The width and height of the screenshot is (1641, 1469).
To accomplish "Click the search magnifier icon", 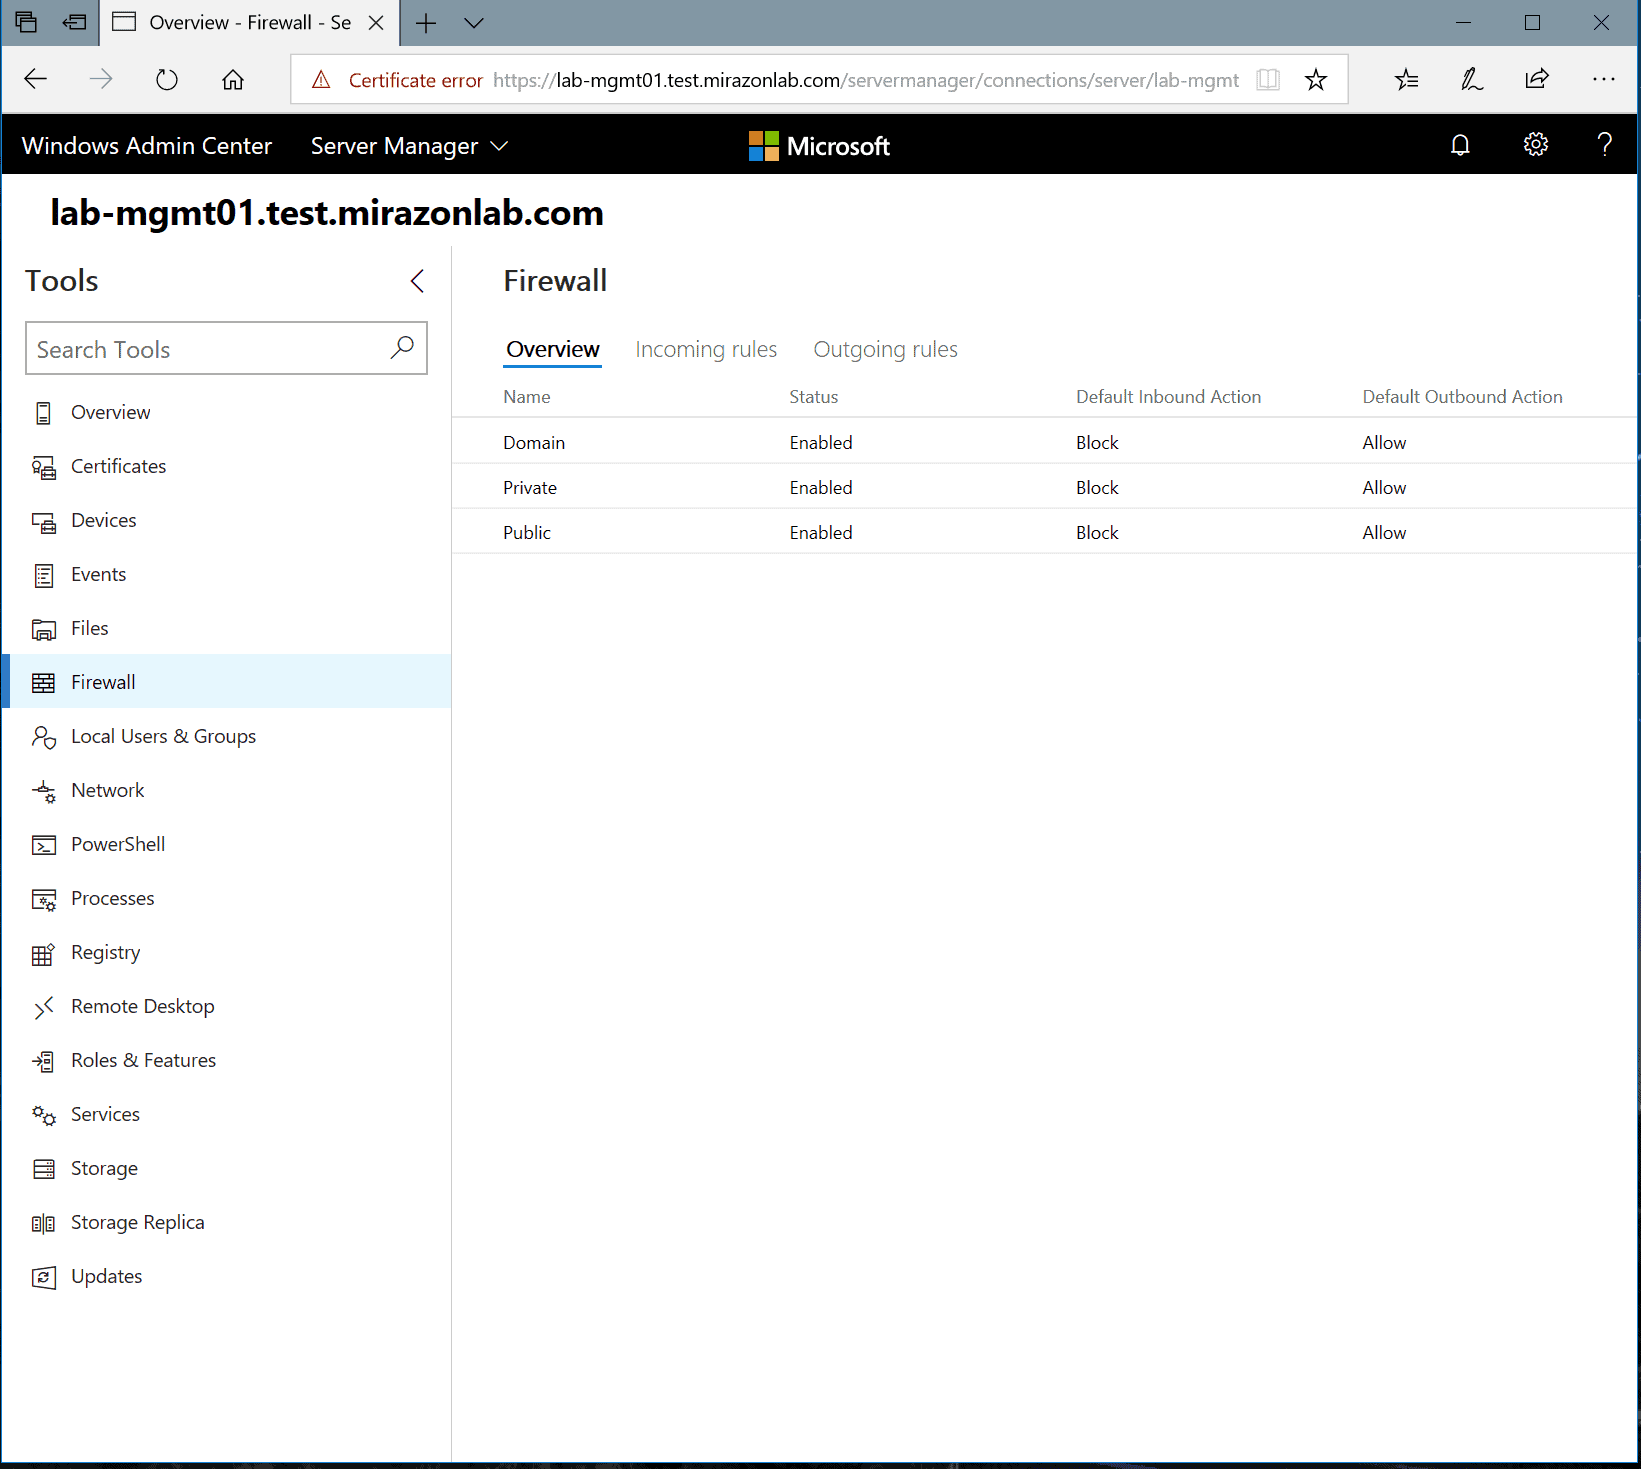I will 402,348.
